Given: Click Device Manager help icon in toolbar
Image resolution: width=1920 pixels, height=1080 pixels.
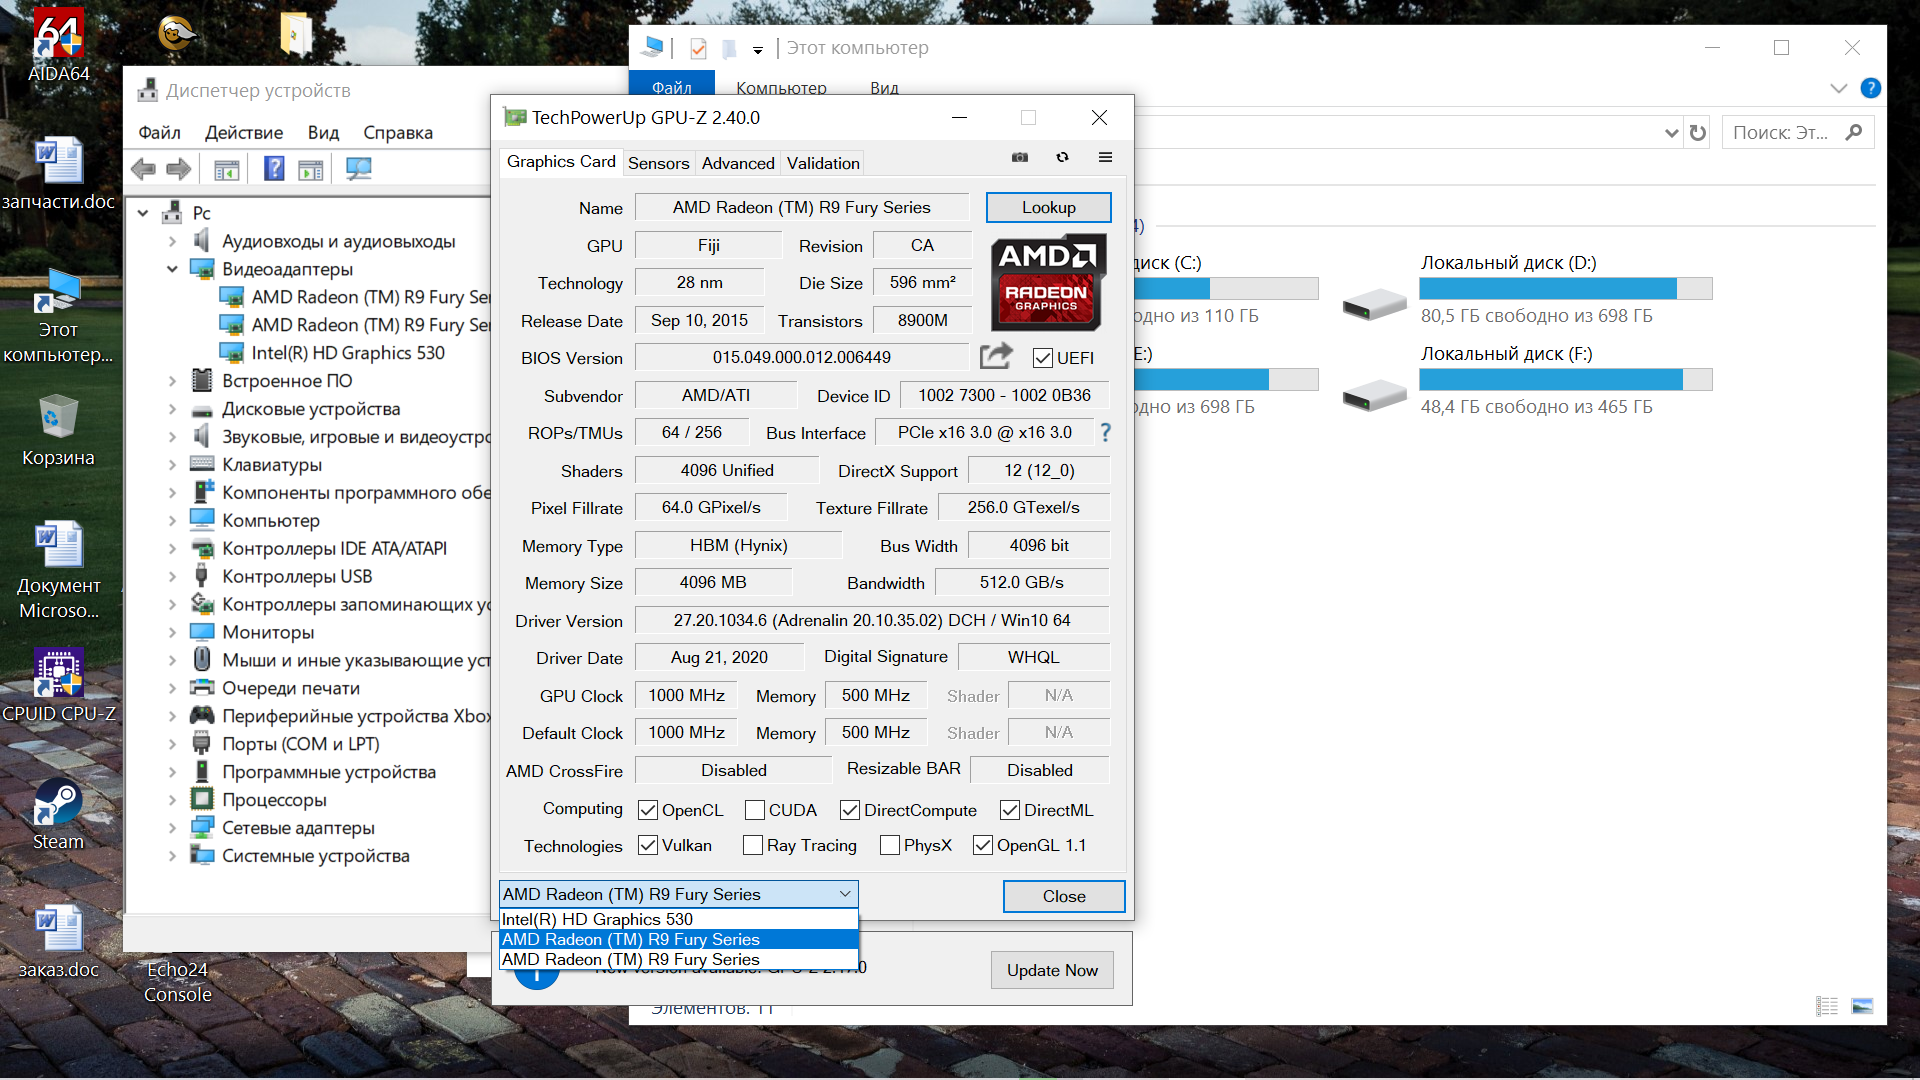Looking at the screenshot, I should click(x=273, y=169).
